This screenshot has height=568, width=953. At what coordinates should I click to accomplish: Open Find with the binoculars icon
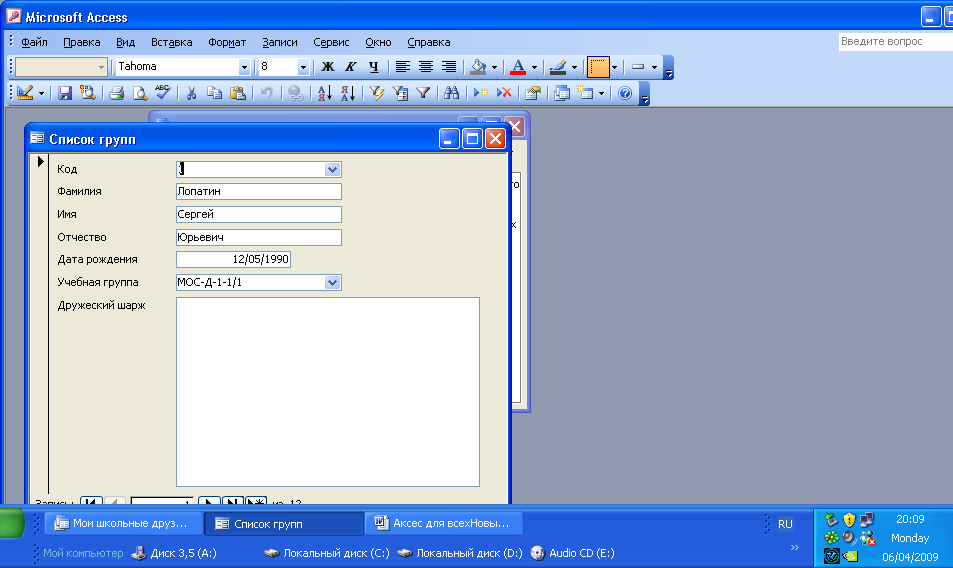click(452, 93)
